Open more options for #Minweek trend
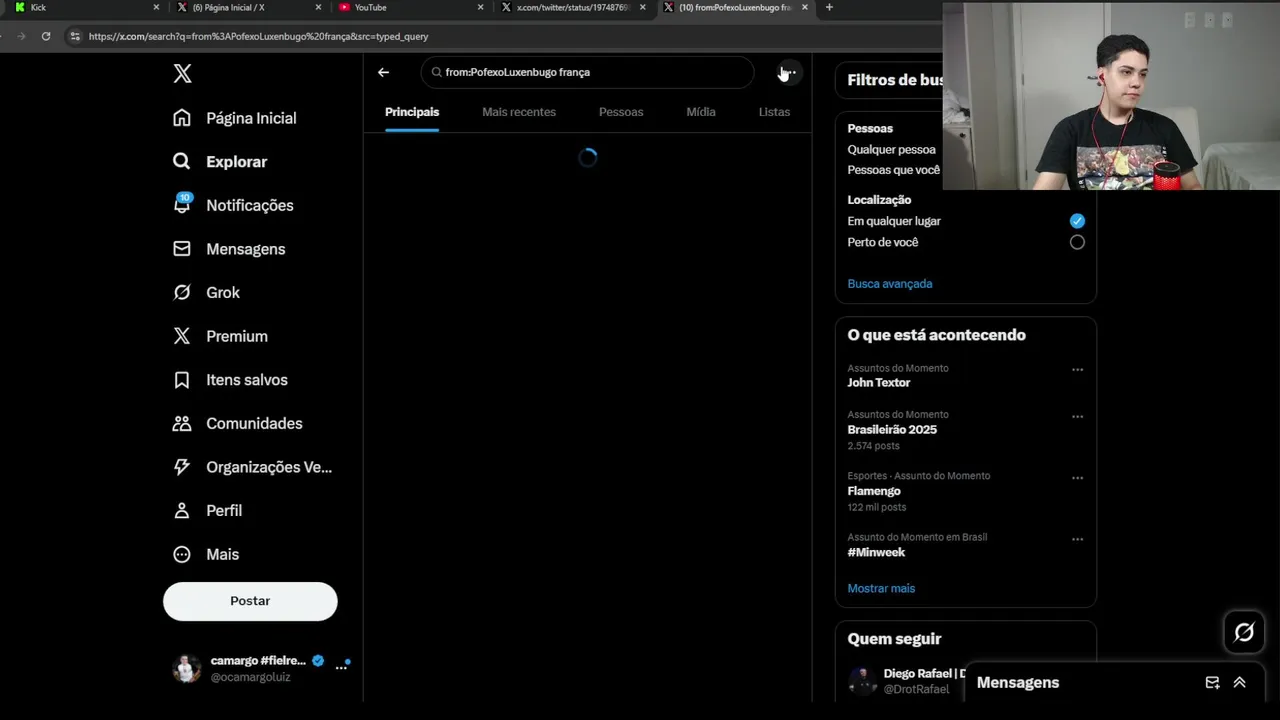The height and width of the screenshot is (720, 1280). 1077,539
